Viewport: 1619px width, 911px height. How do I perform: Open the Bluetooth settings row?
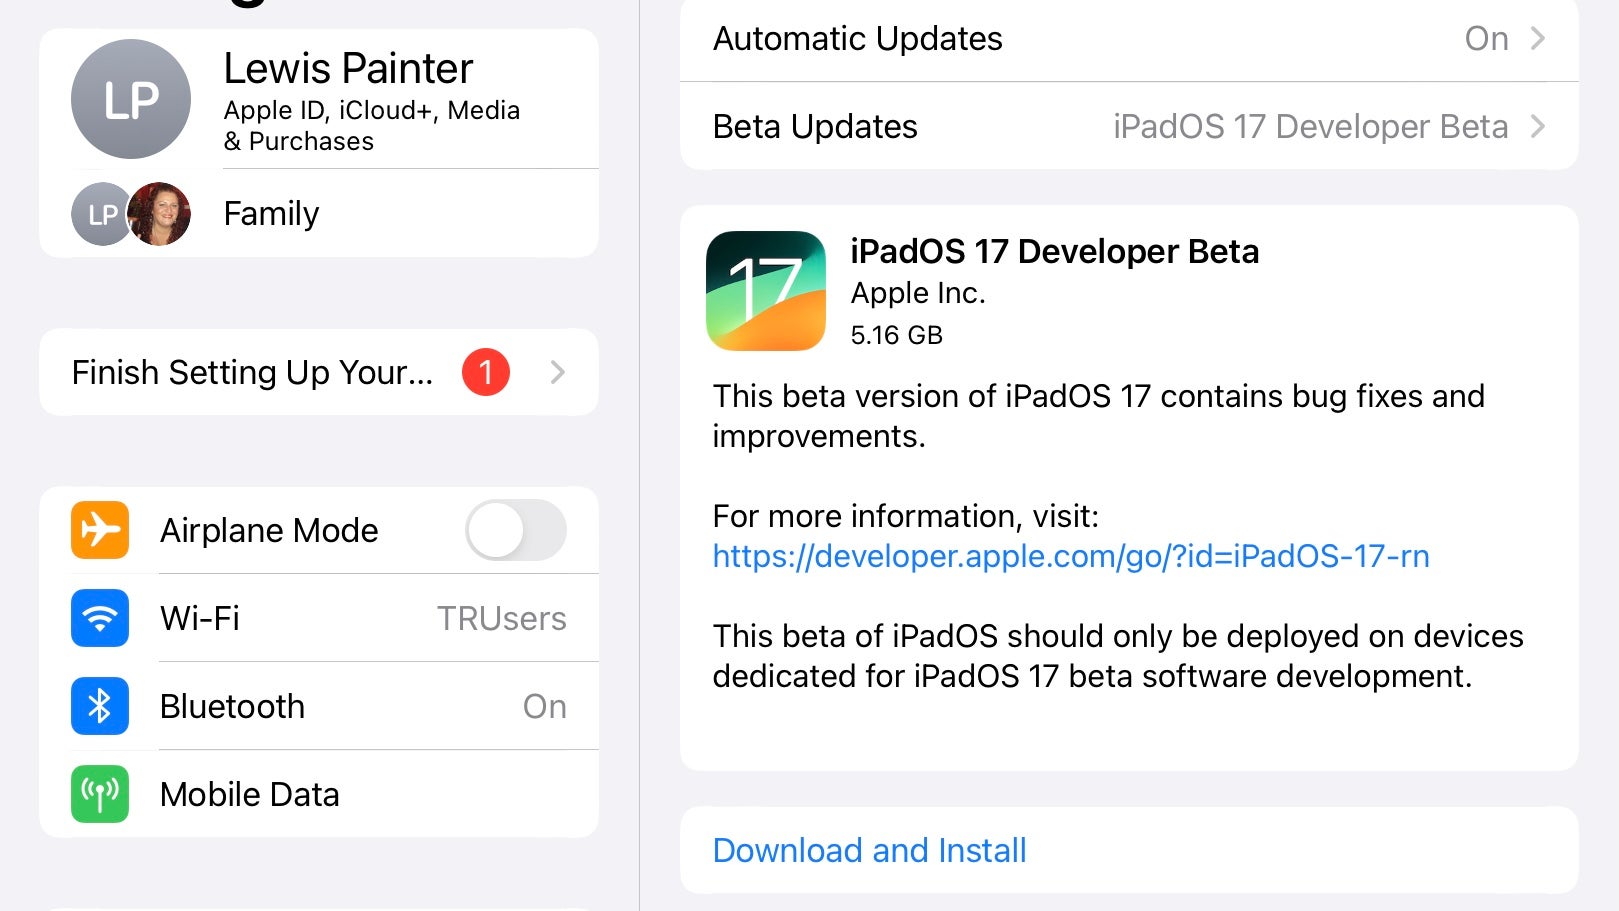[x=319, y=706]
